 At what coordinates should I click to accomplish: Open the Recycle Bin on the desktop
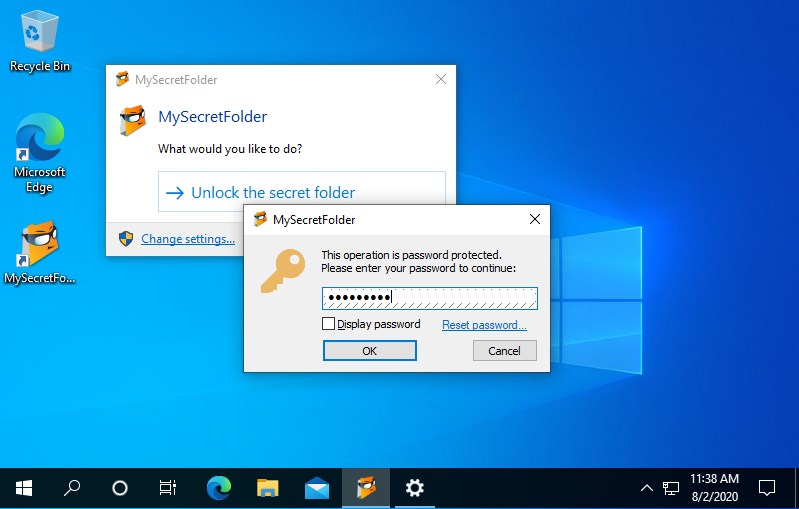pos(39,40)
